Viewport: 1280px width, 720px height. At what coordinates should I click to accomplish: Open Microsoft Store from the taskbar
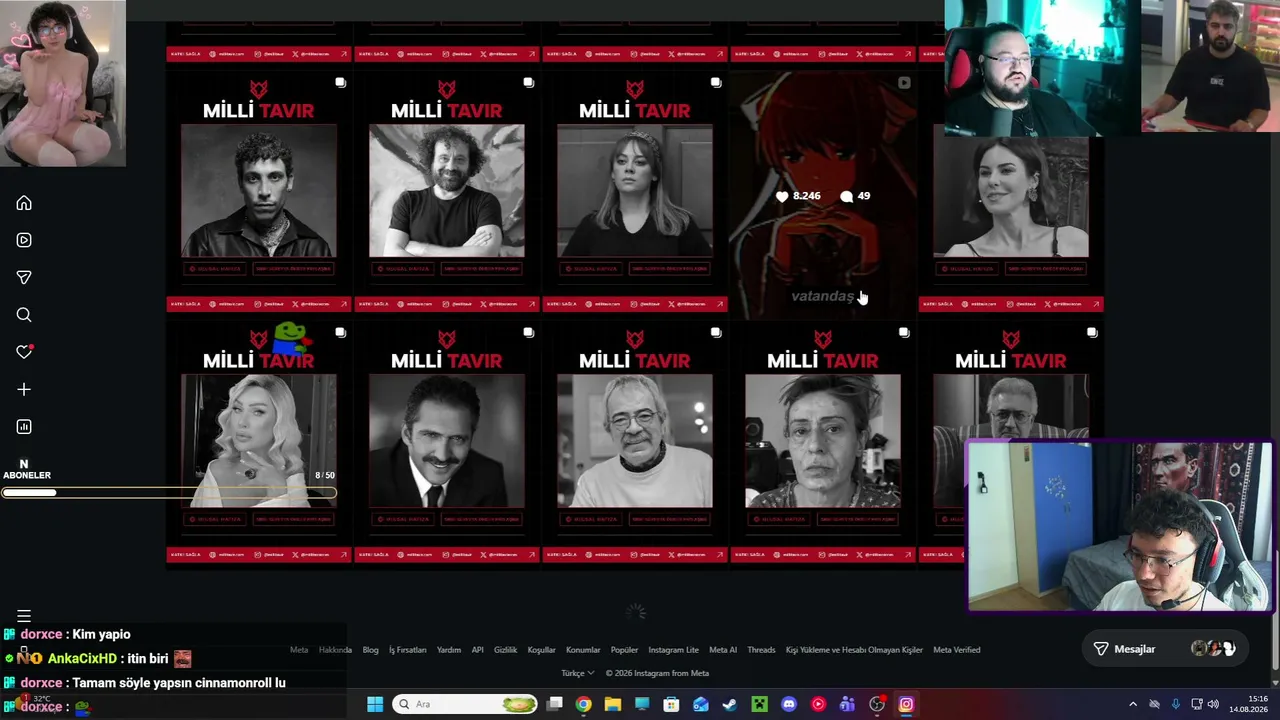tap(671, 705)
